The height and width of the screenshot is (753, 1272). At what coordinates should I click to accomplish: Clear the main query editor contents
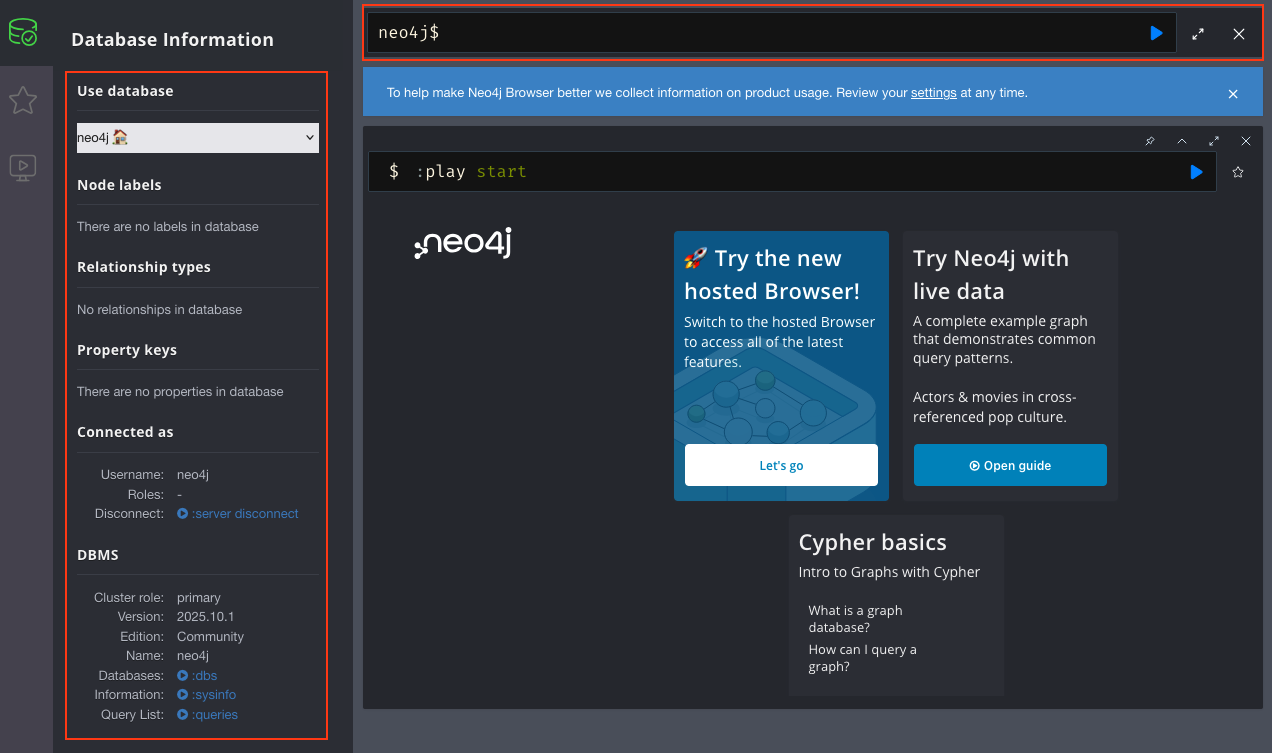click(1239, 33)
